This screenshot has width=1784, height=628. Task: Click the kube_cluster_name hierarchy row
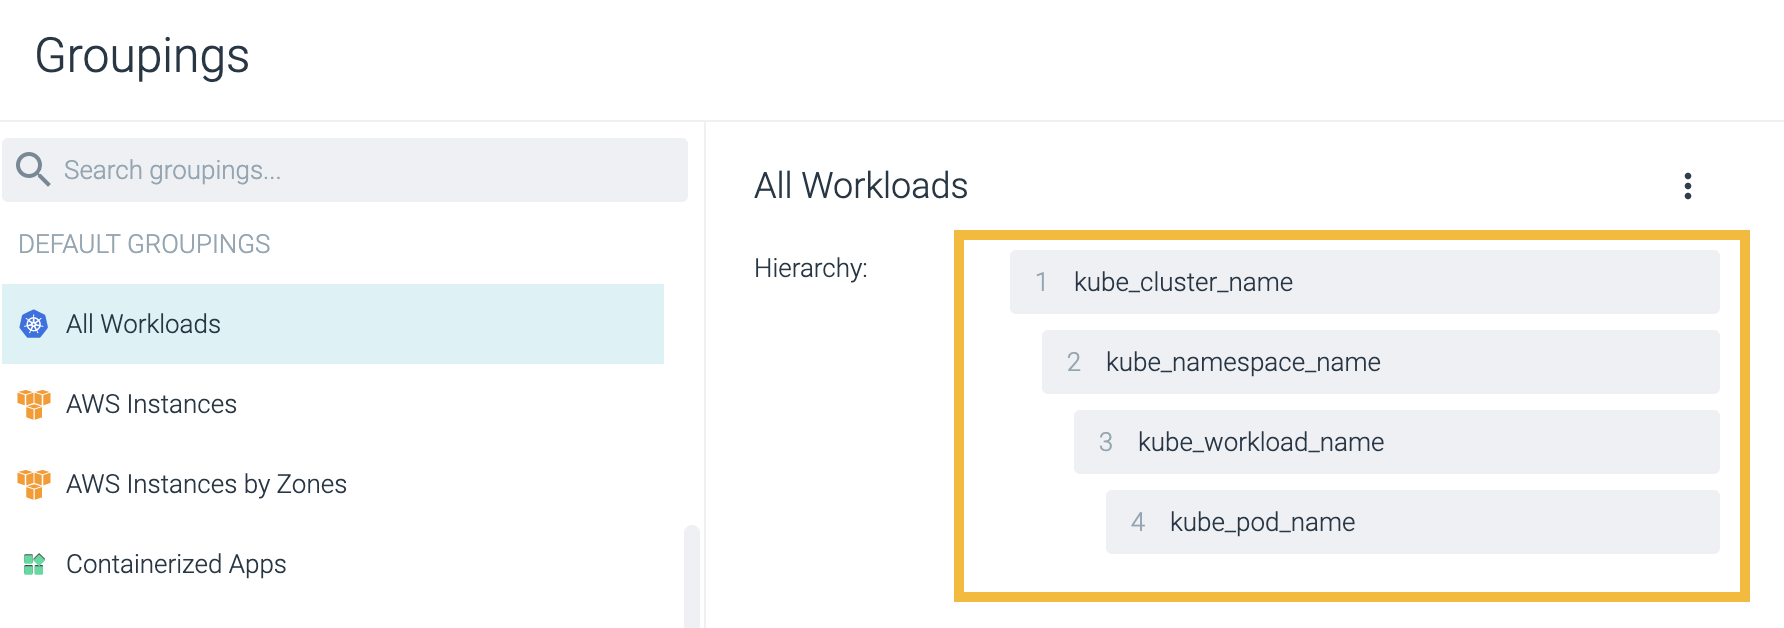click(x=1365, y=282)
